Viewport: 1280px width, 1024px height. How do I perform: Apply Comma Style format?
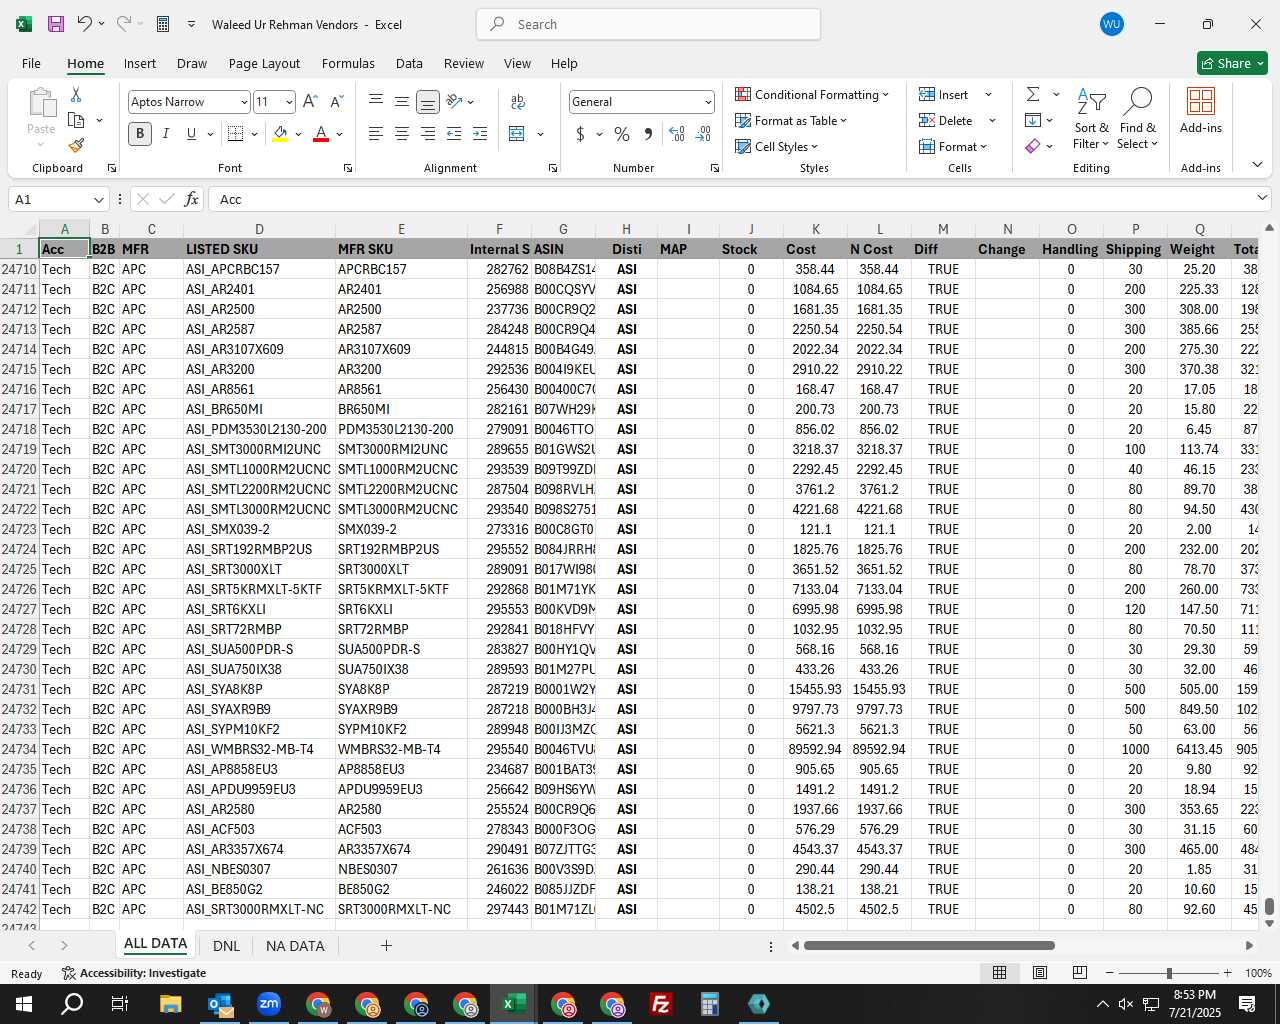click(x=648, y=133)
